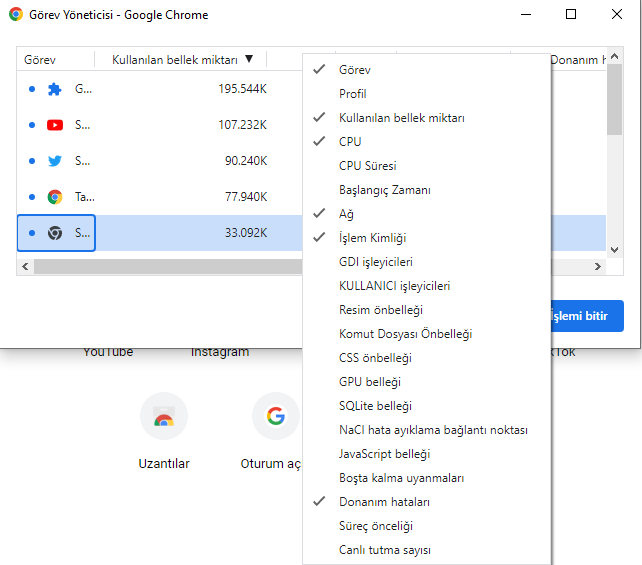Click the İşlemi bitir button
Viewport: 642px width, 565px height.
(x=585, y=316)
